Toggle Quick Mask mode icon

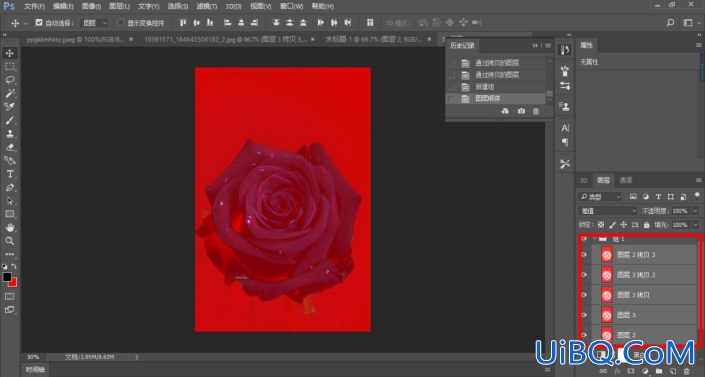tap(9, 296)
